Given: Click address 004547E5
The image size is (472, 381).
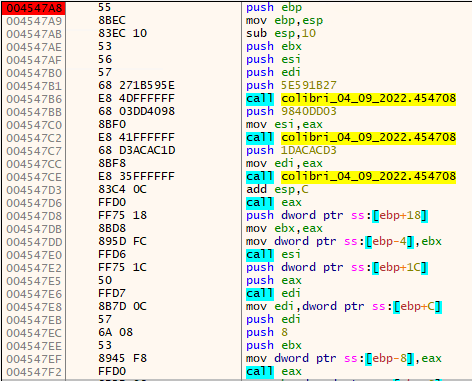Looking at the screenshot, I should [34, 281].
